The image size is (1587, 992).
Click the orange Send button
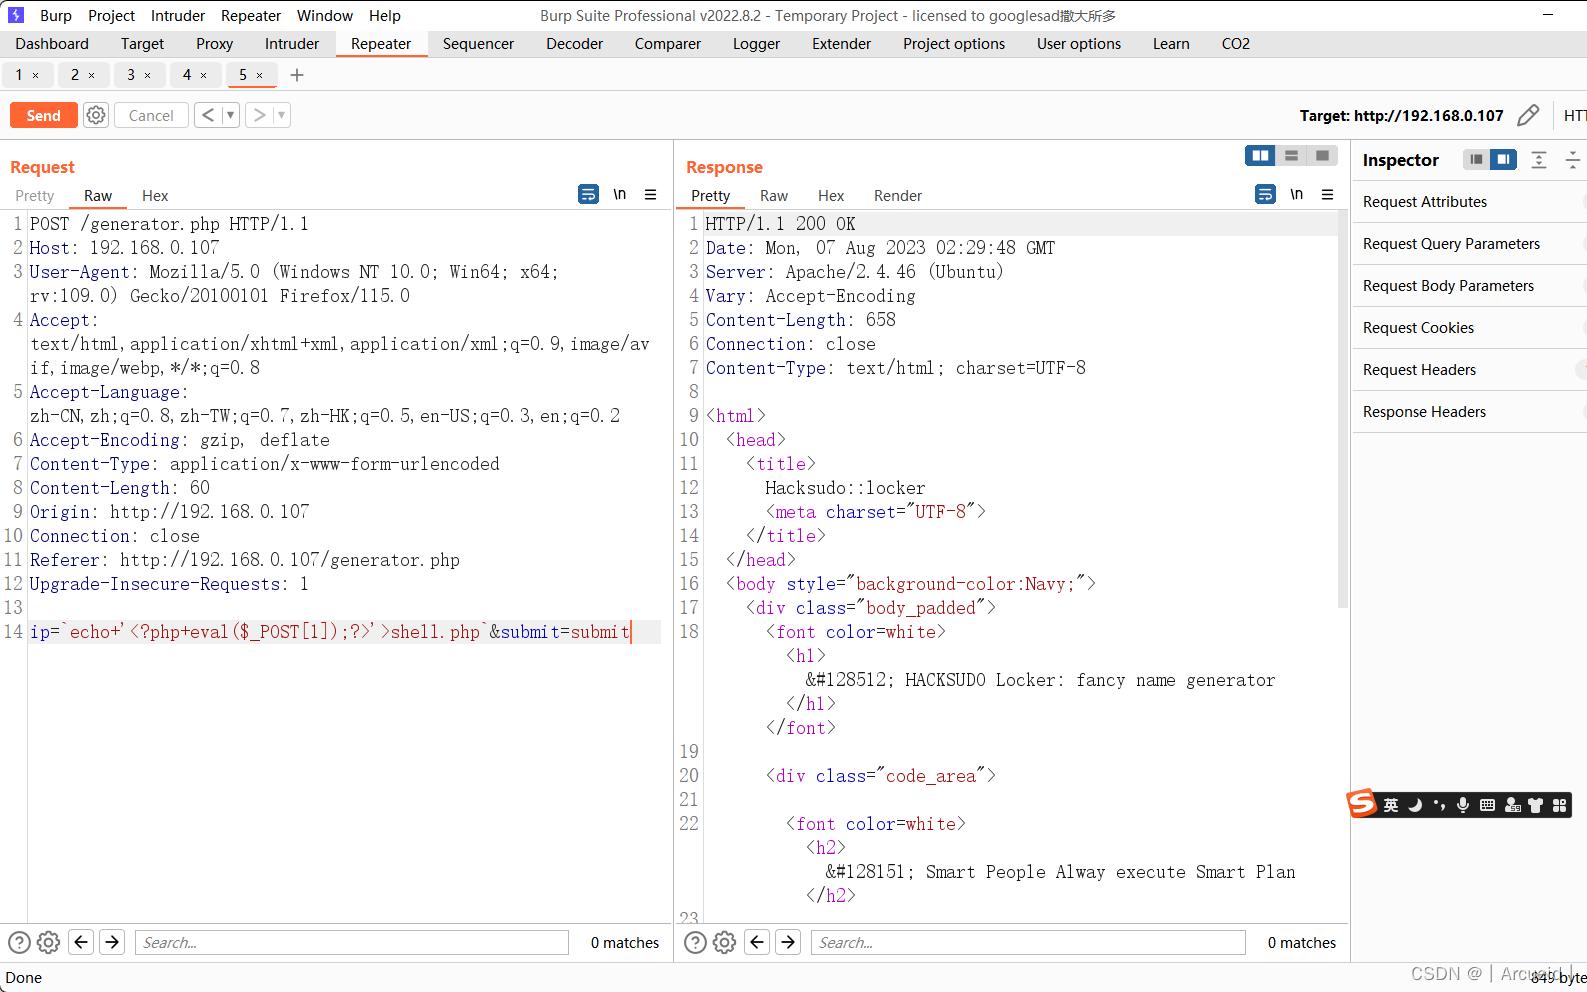point(43,115)
